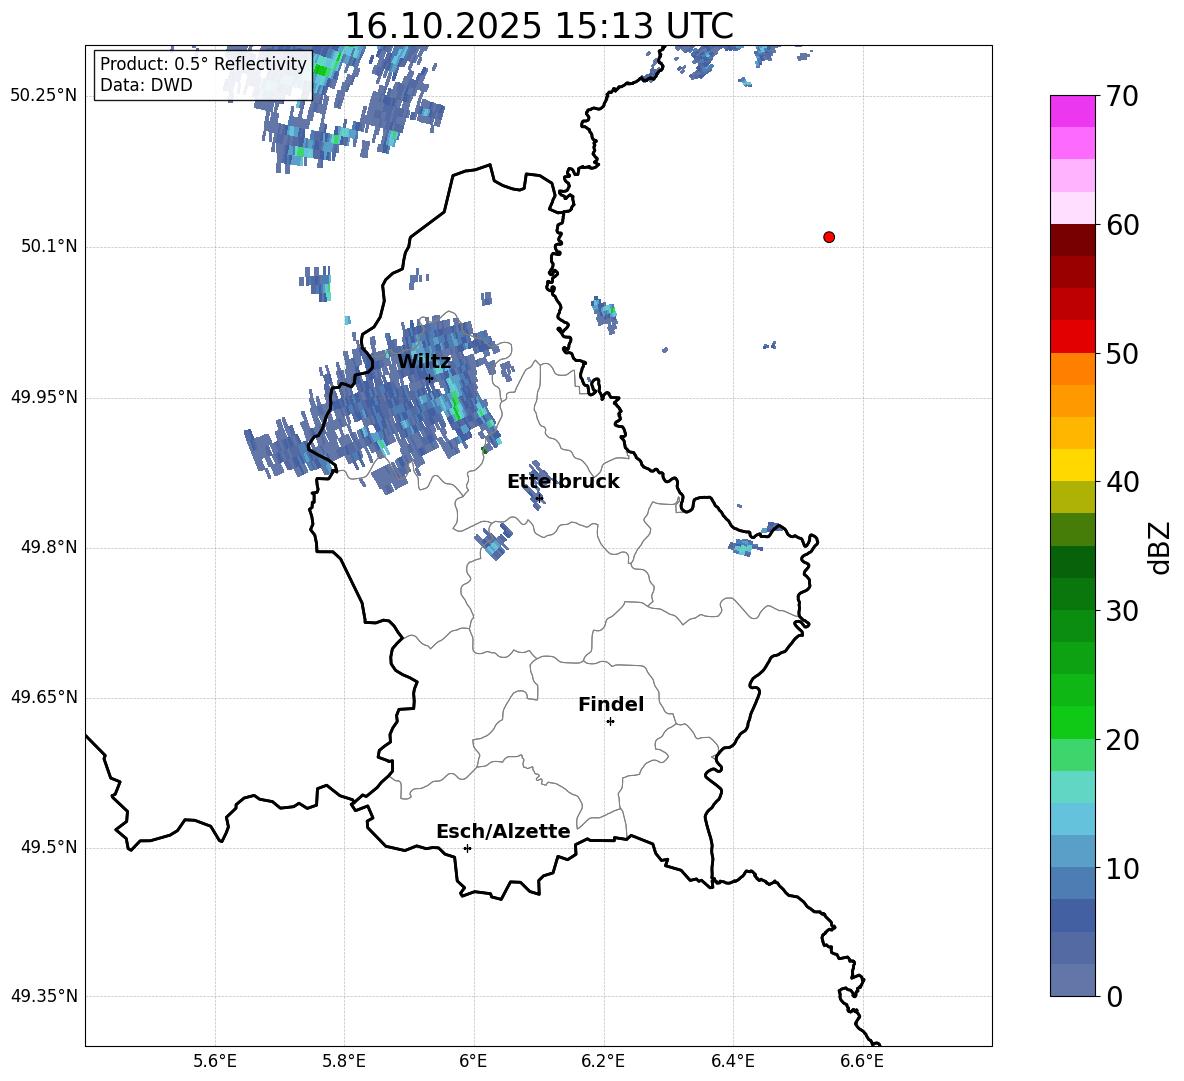
Task: Click the 6.6°E longitude label
Action: tap(862, 1061)
